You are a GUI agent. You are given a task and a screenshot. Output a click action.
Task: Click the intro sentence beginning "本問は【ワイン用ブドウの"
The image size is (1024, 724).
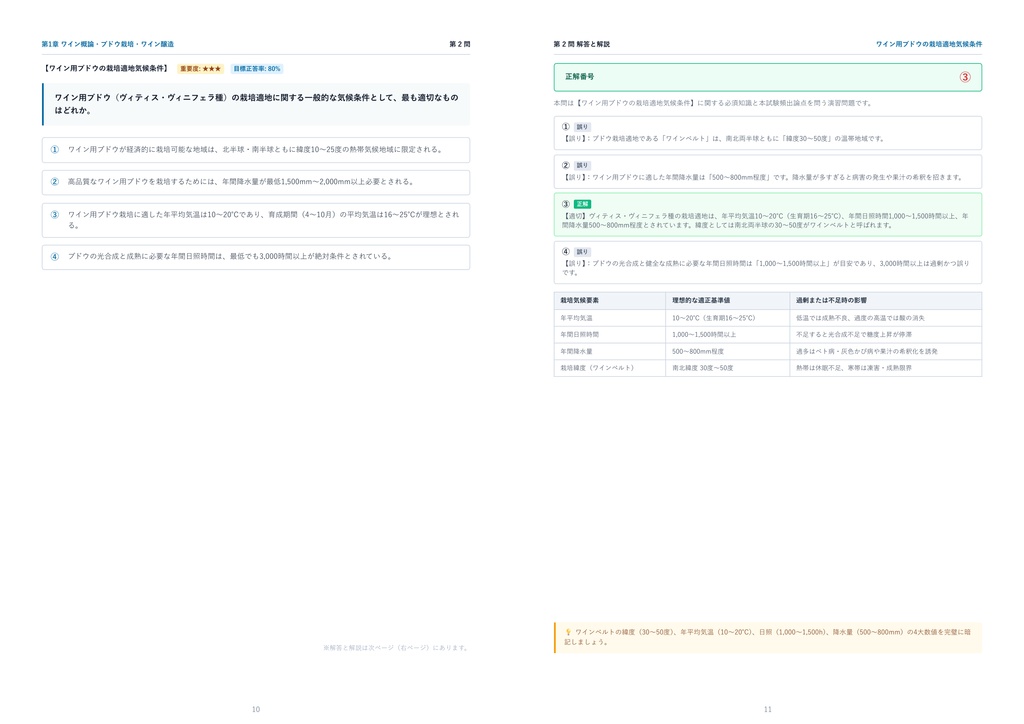tap(712, 103)
